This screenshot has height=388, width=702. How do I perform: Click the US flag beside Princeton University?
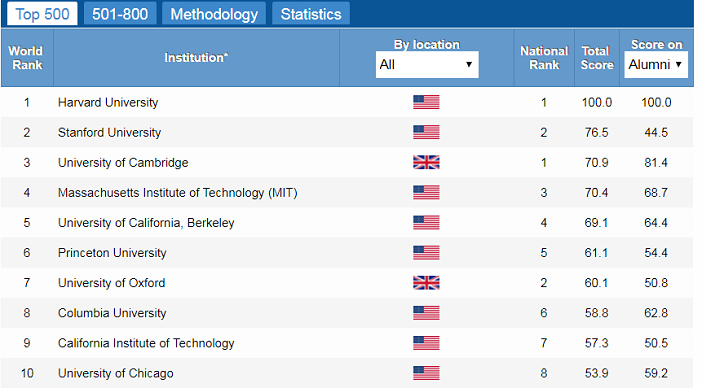(x=426, y=252)
